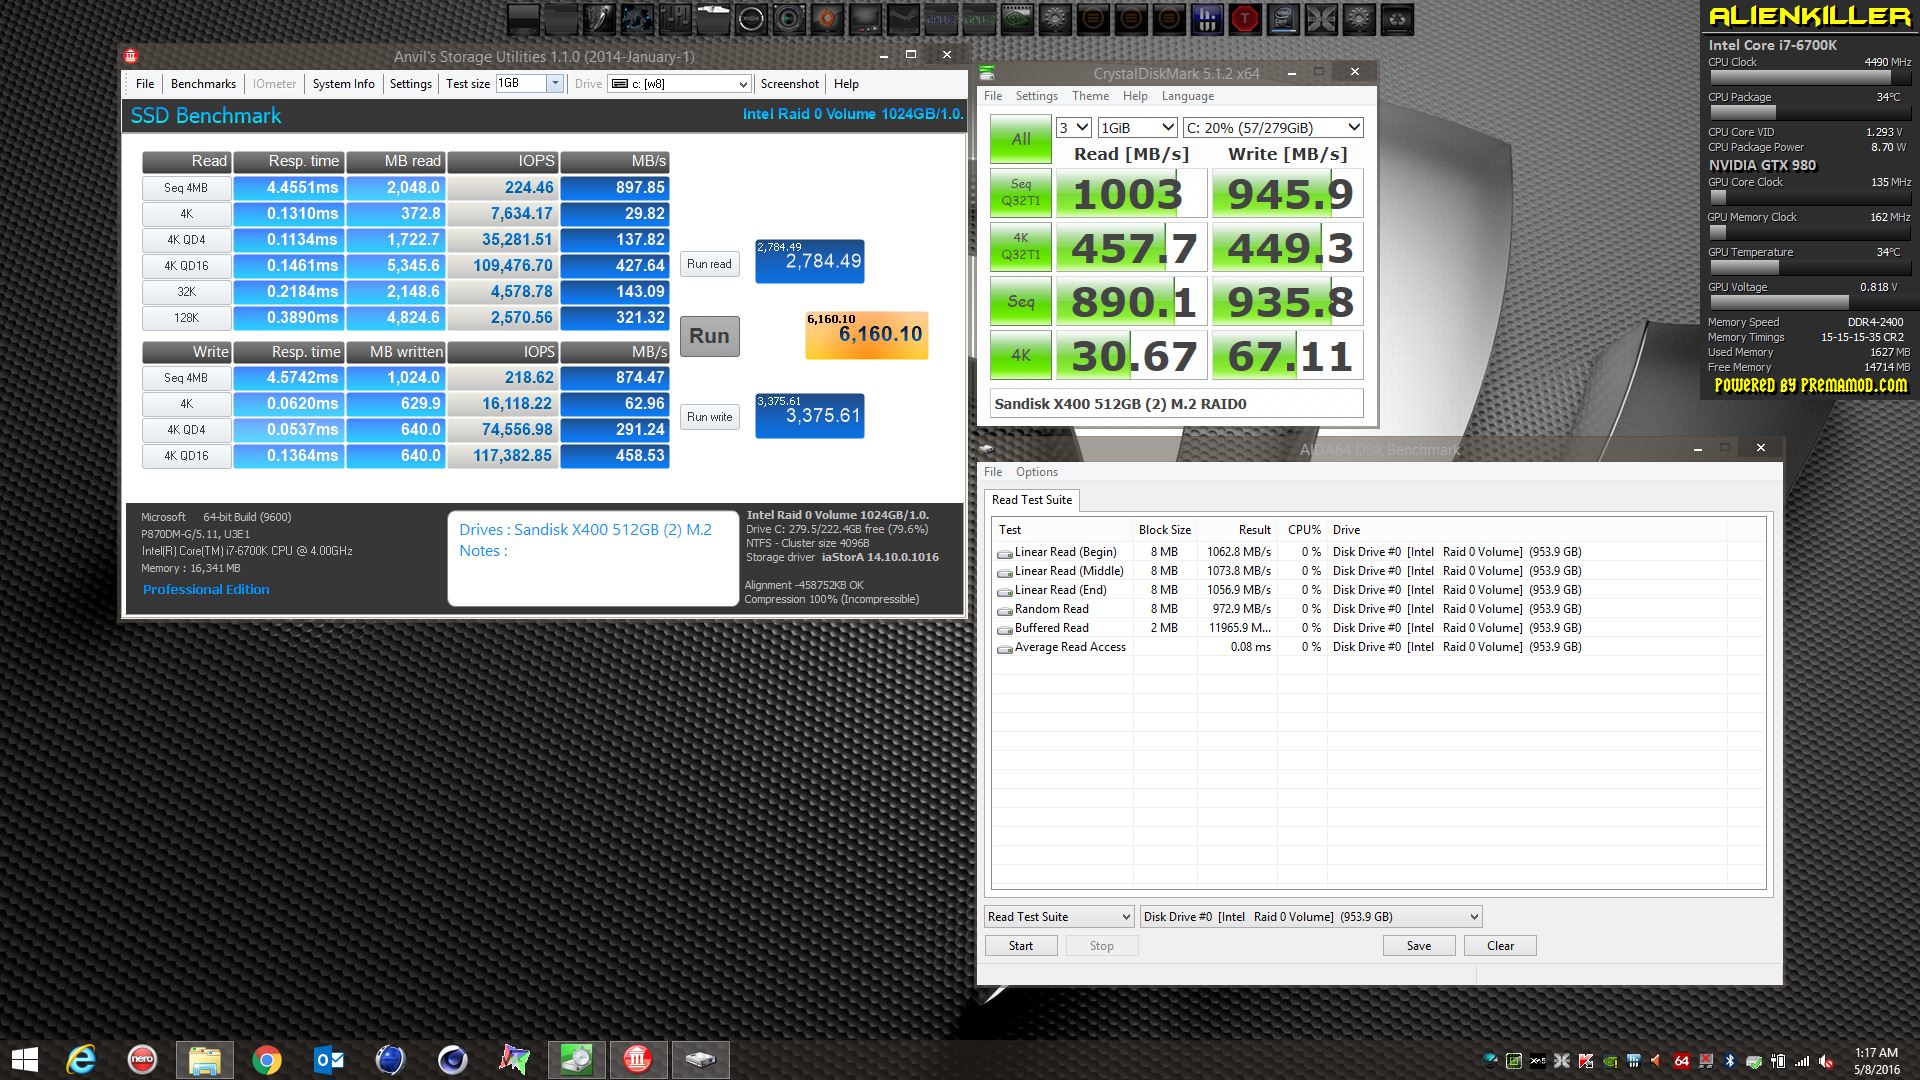This screenshot has height=1080, width=1920.
Task: Expand the Drive c: [w8] dropdown
Action: point(742,84)
